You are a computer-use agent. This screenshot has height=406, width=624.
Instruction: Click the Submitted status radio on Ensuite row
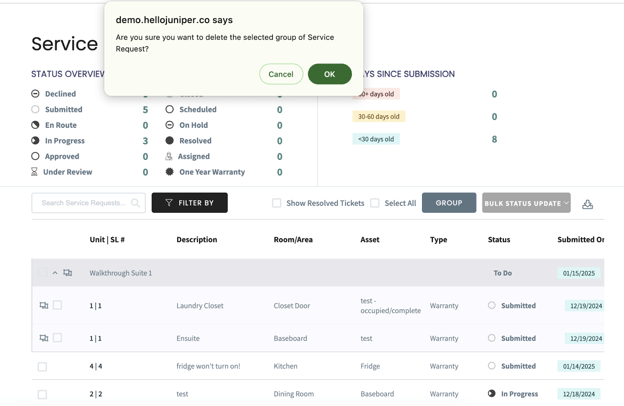(492, 338)
